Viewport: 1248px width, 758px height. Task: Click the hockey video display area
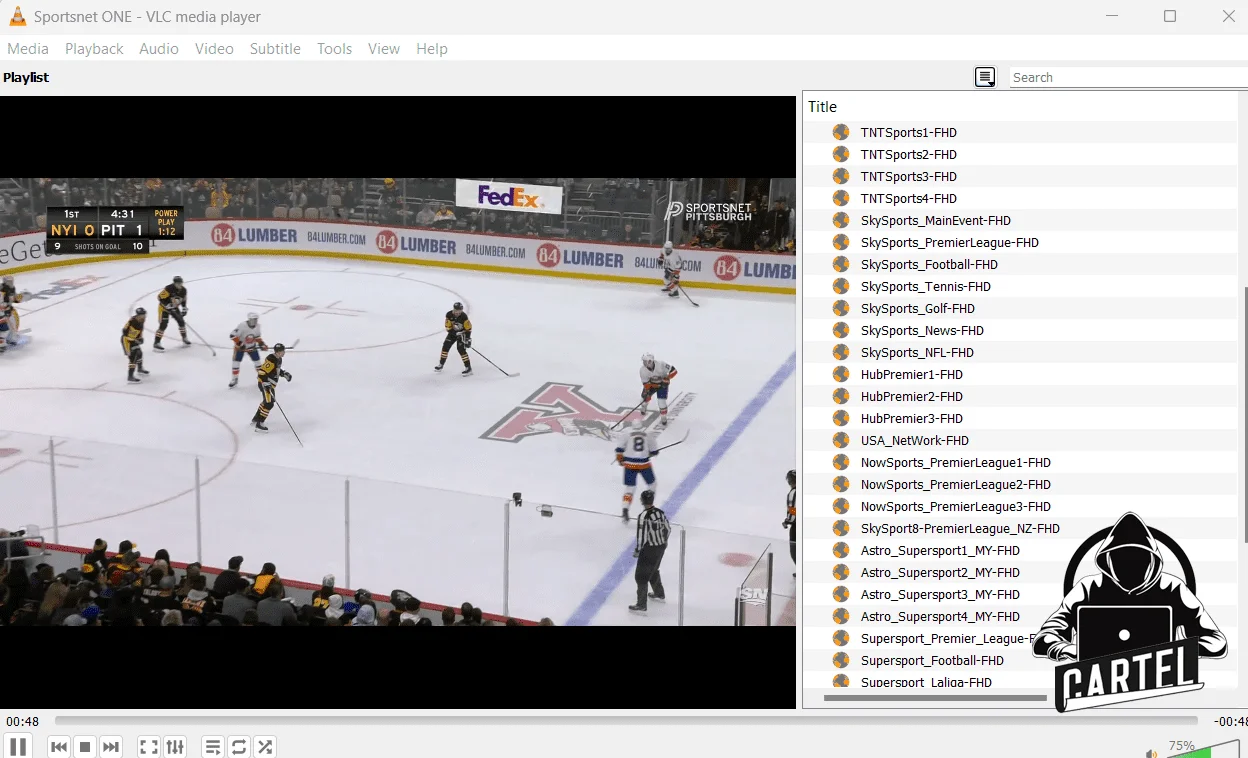[398, 402]
